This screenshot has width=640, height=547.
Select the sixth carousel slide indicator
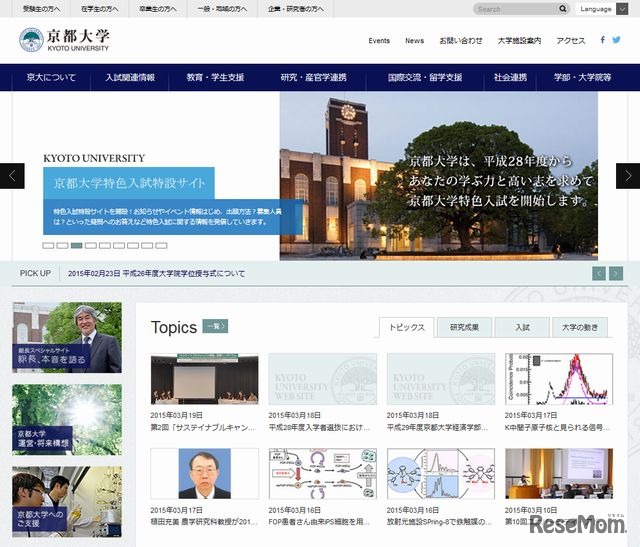pyautogui.click(x=119, y=246)
